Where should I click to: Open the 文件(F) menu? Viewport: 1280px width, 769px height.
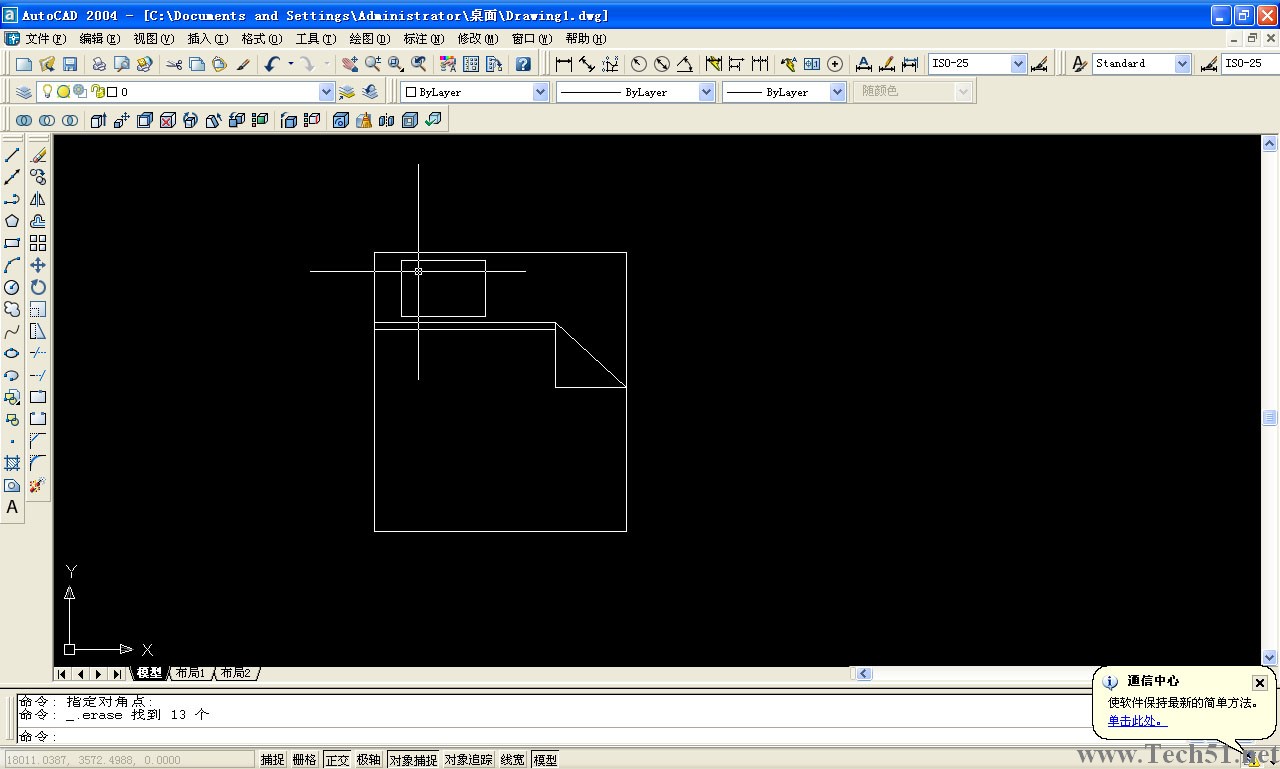coord(46,39)
